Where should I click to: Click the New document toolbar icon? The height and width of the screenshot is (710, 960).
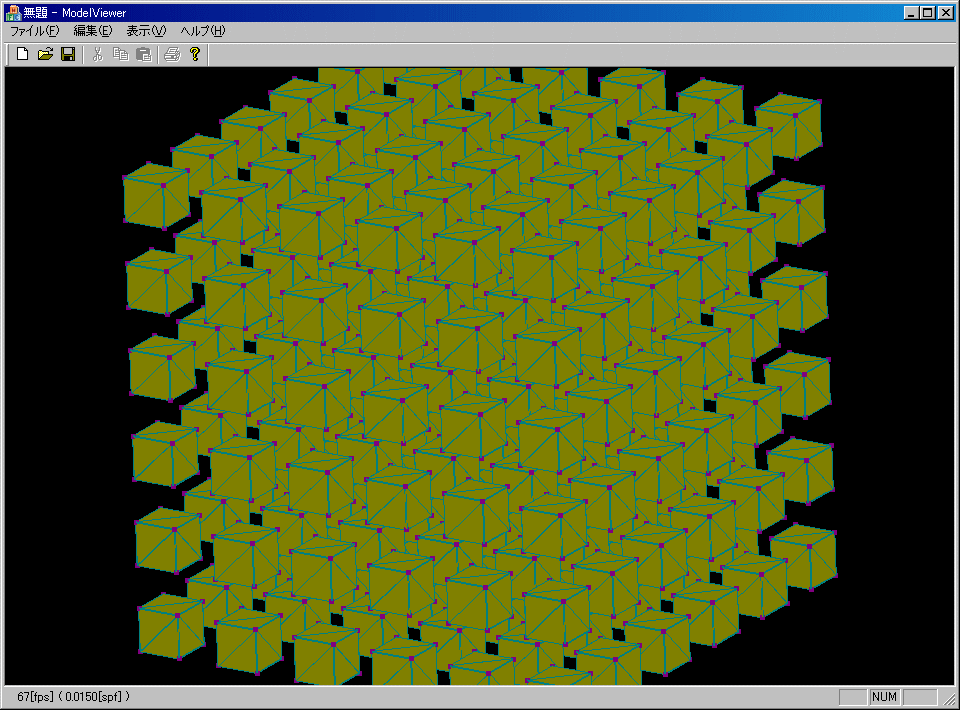point(22,54)
